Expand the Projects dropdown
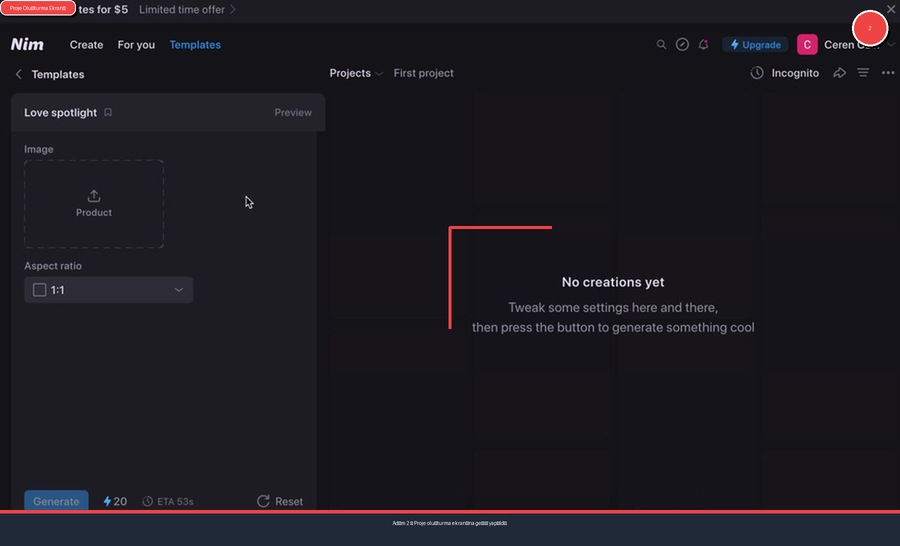The image size is (900, 546). 356,73
